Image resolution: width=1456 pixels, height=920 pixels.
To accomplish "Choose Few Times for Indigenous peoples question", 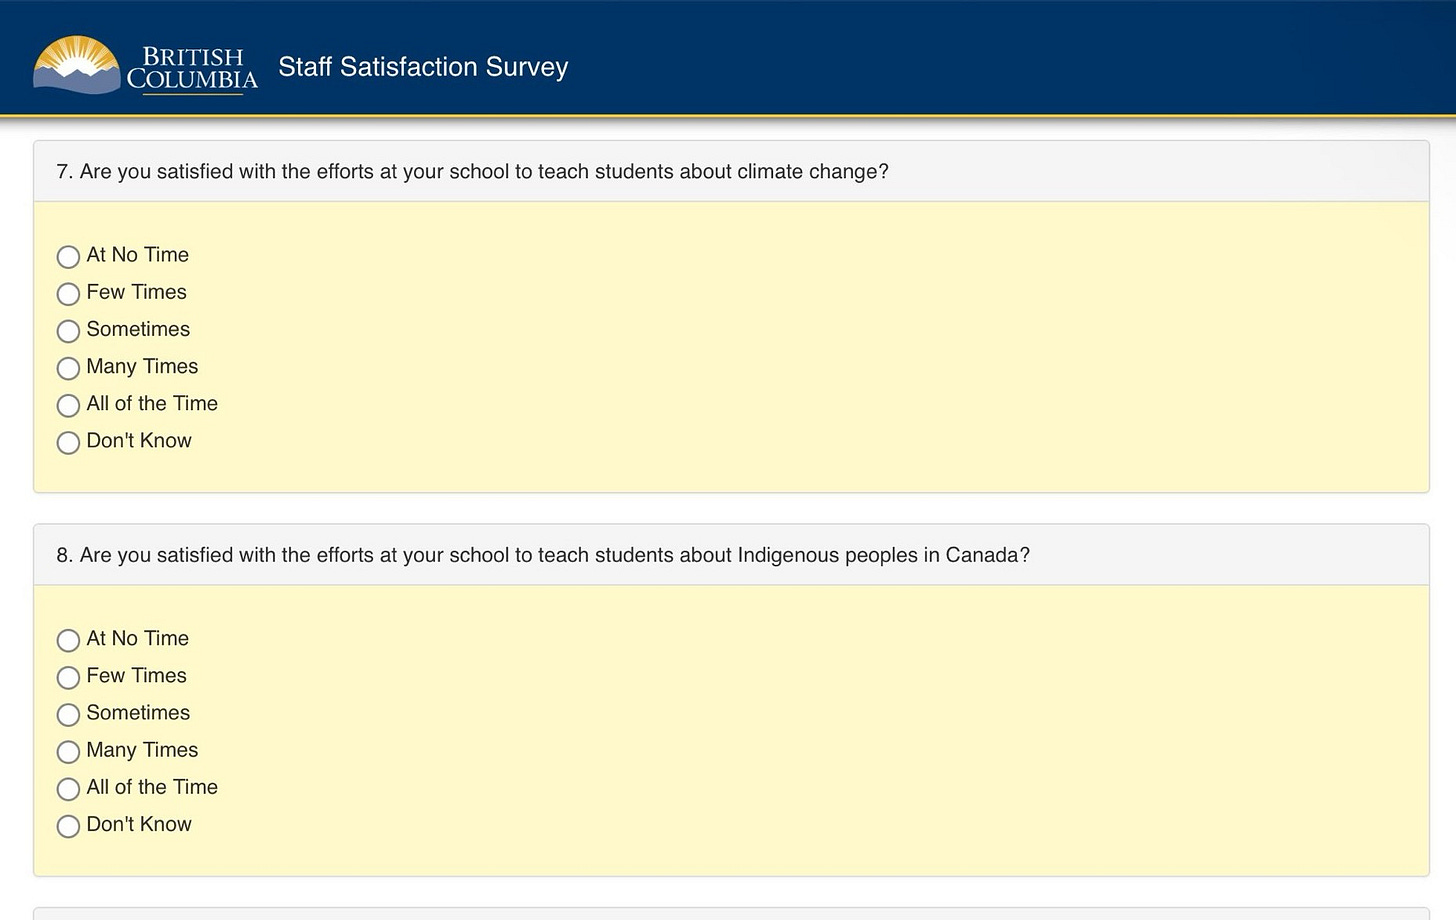I will click(x=68, y=677).
